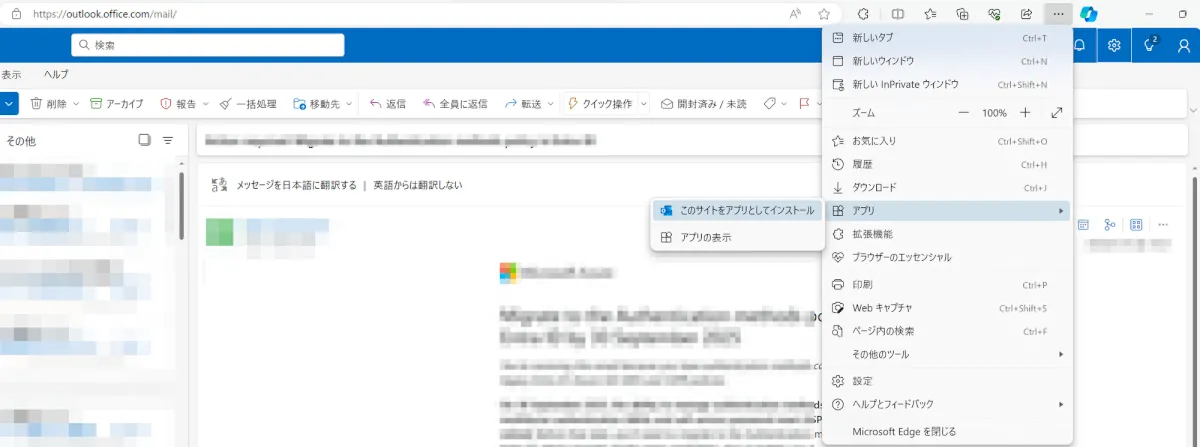Image resolution: width=1200 pixels, height=447 pixels.
Task: Click Reply all (全員に返信) button
Action: (455, 103)
